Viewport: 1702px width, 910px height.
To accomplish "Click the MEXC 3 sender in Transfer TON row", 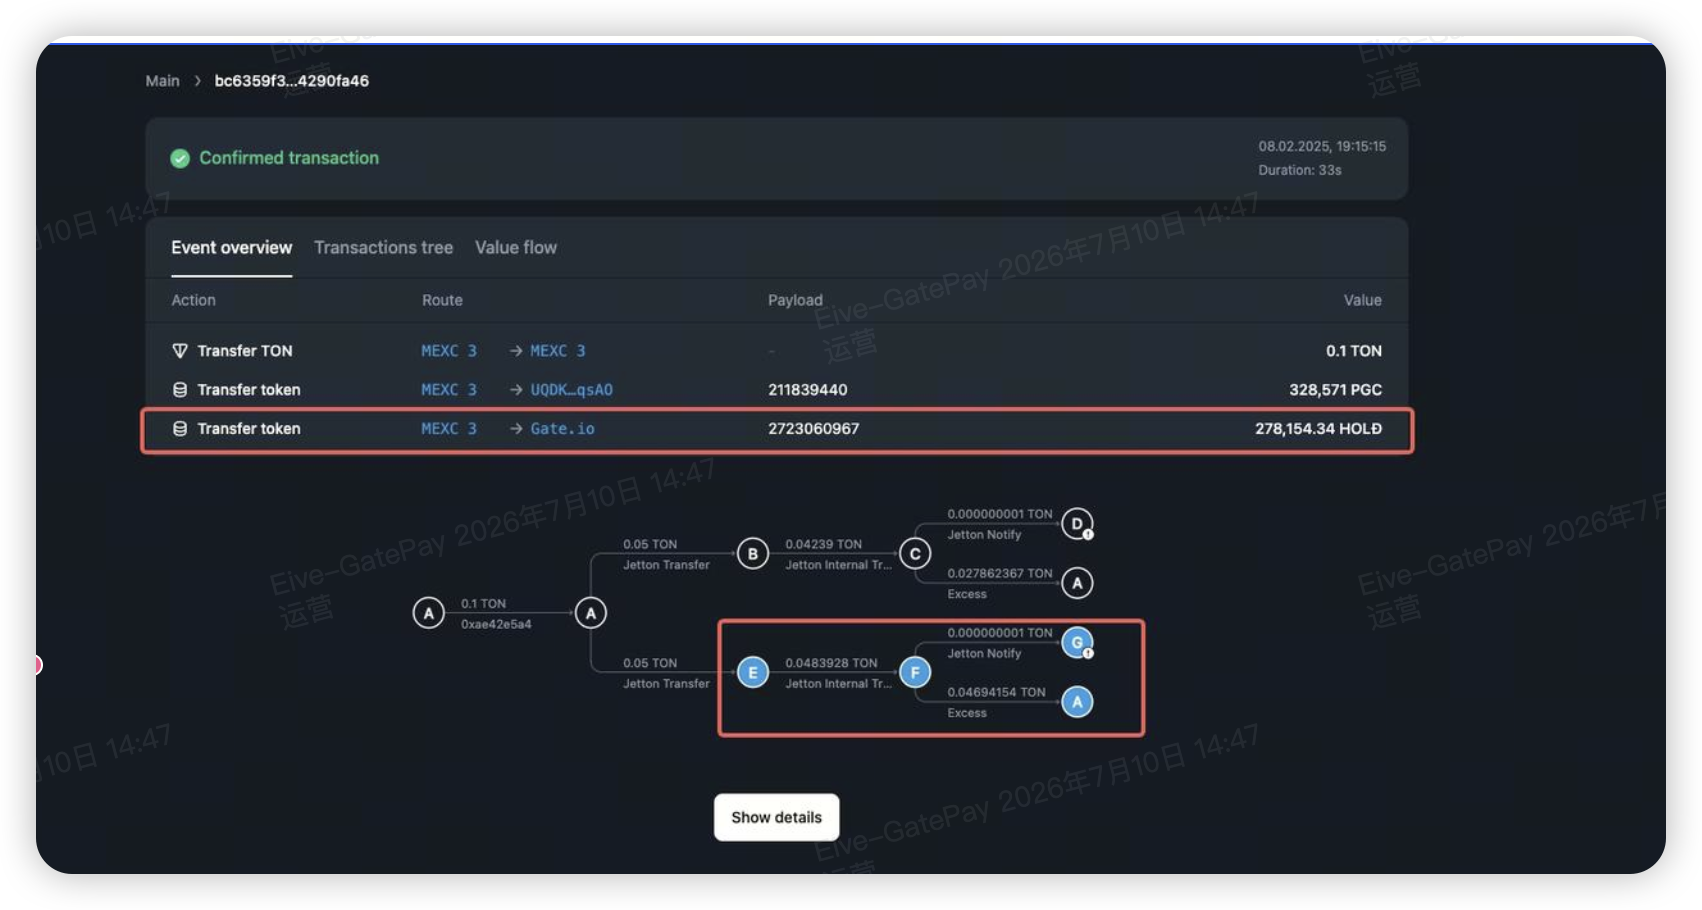I will click(x=449, y=351).
